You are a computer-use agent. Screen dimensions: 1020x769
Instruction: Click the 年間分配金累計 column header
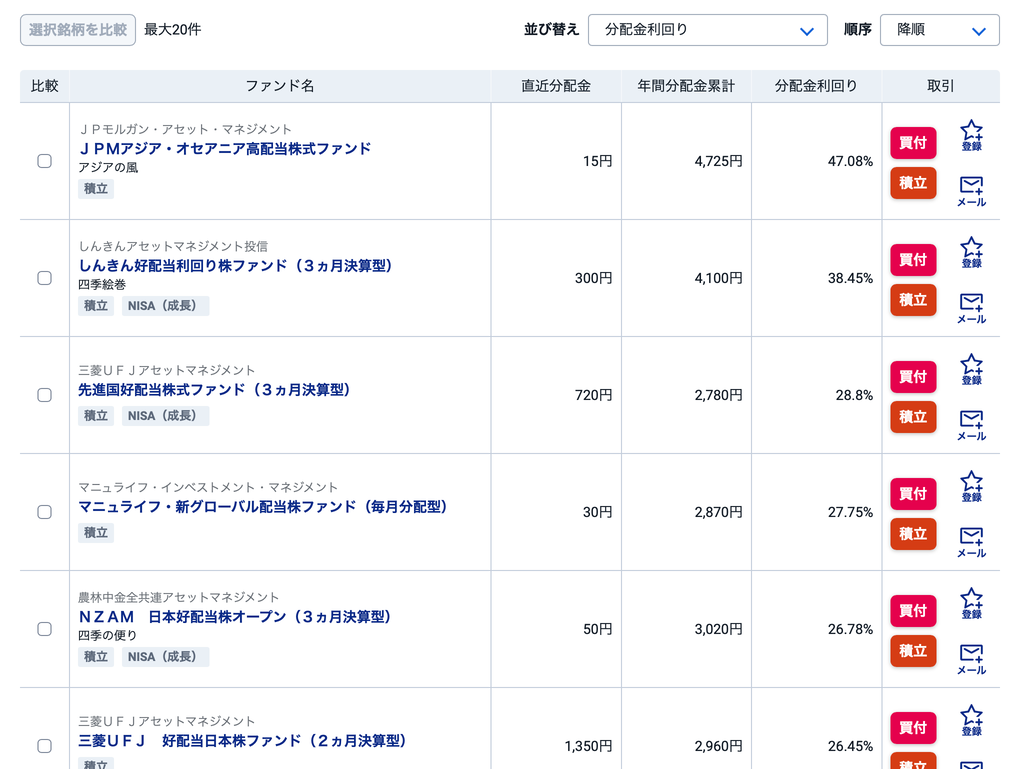[686, 86]
